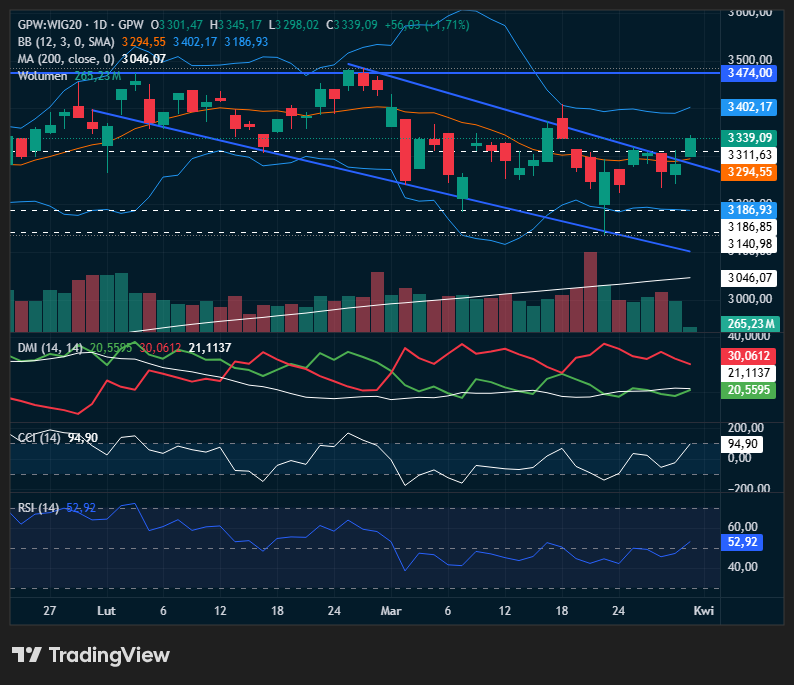Screen dimensions: 794x685
Task: Click the Mar date label on time axis
Action: coord(391,610)
